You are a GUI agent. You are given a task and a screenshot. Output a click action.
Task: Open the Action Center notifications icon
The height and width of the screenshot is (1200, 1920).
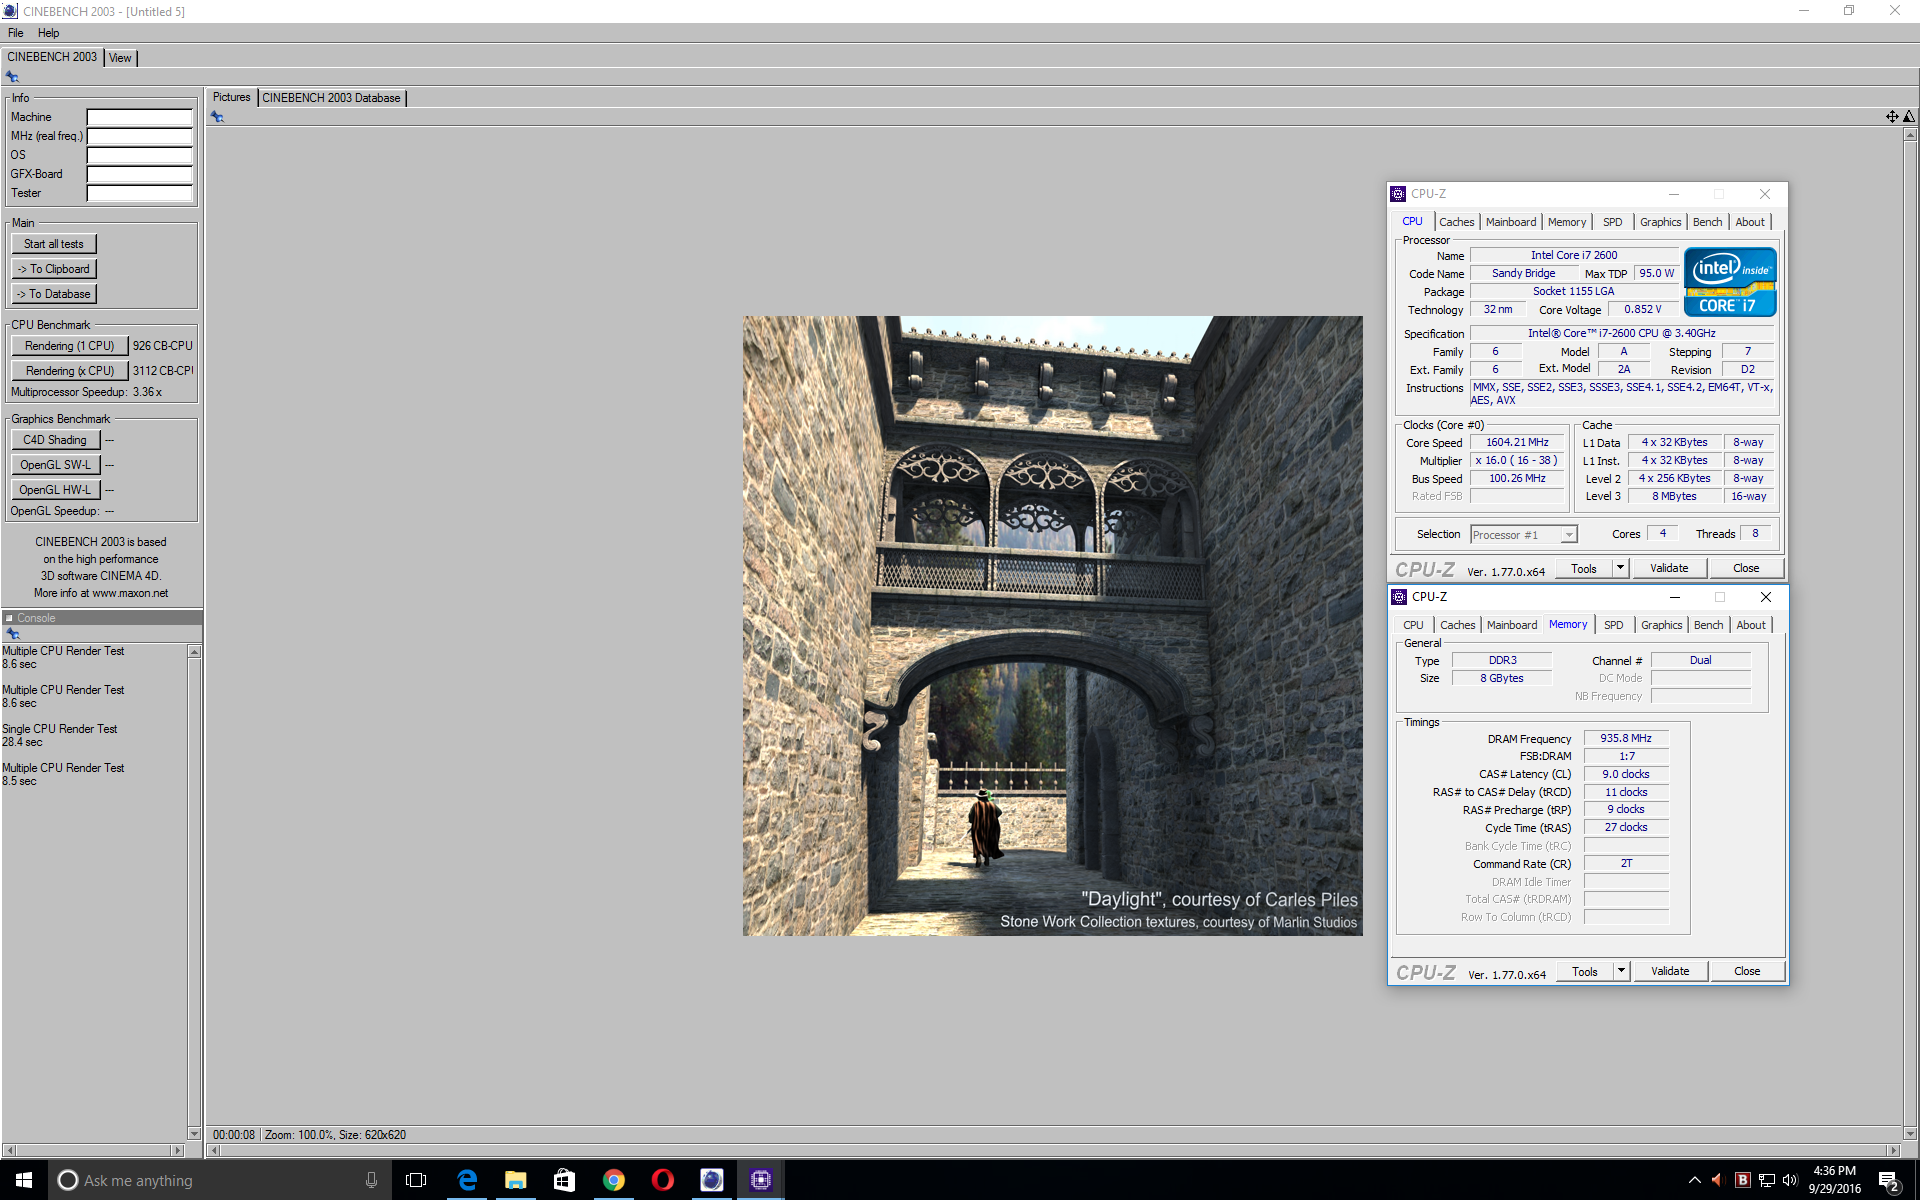coord(1889,1181)
